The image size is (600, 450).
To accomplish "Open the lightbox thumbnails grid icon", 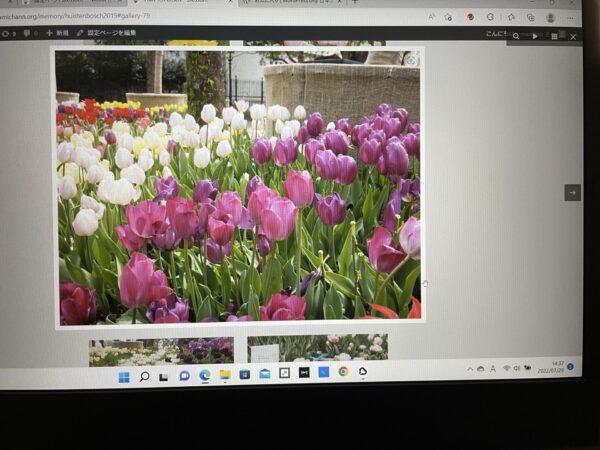I will tap(554, 36).
